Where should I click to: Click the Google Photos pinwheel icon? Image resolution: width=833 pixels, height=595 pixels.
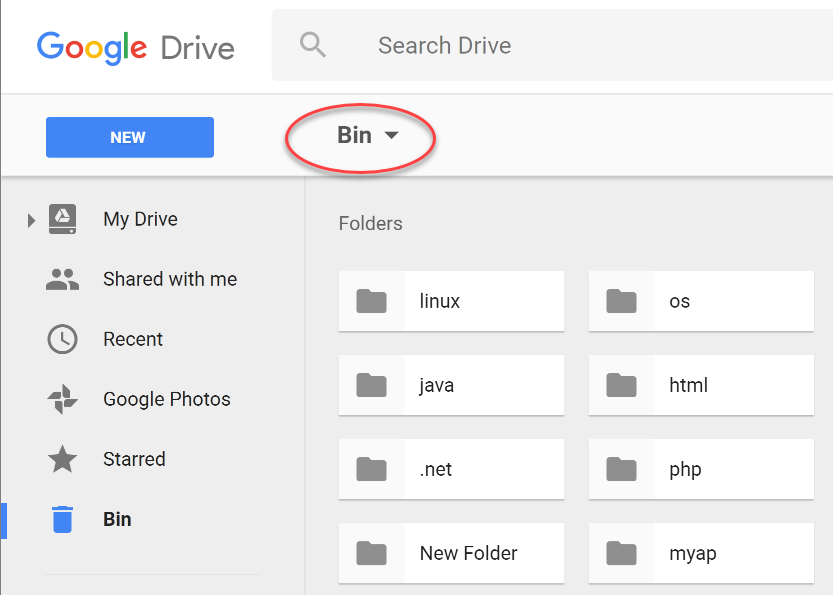[63, 399]
